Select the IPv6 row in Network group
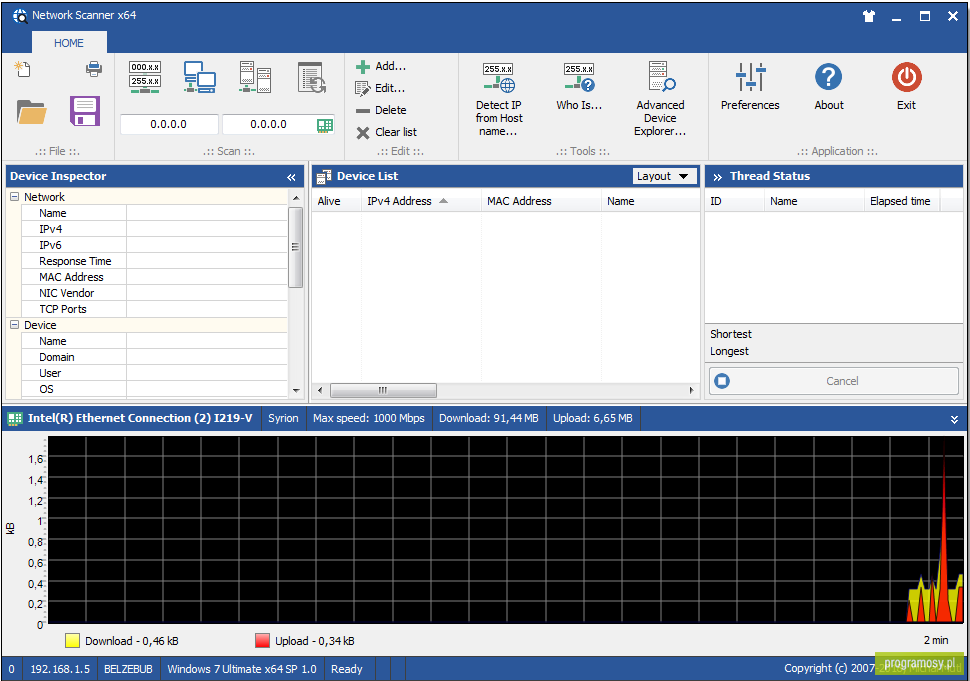Viewport: 970px width, 681px height. point(155,245)
